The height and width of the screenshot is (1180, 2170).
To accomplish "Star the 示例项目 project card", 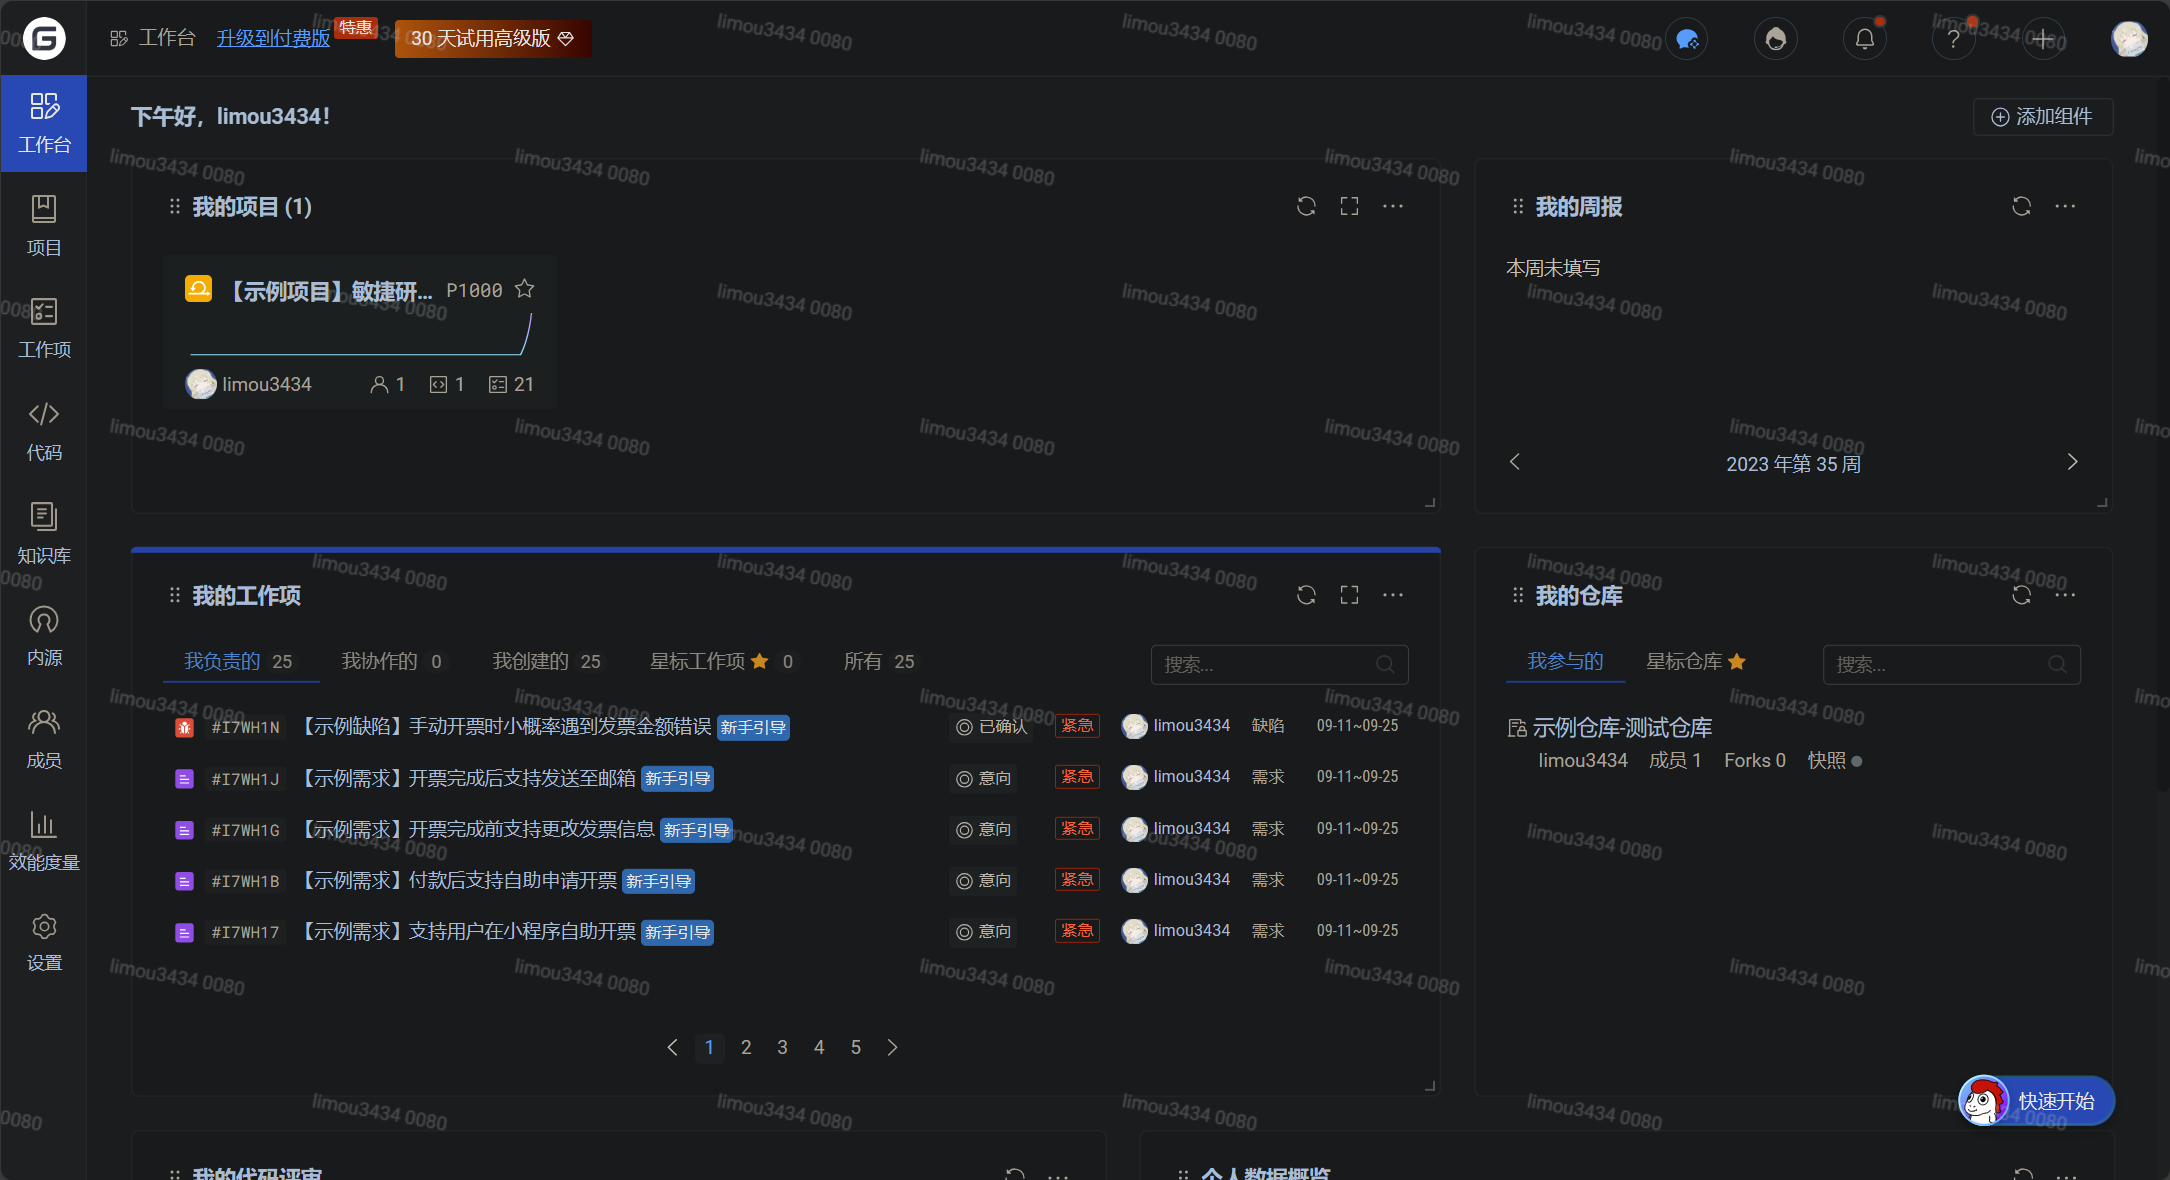I will click(x=524, y=289).
